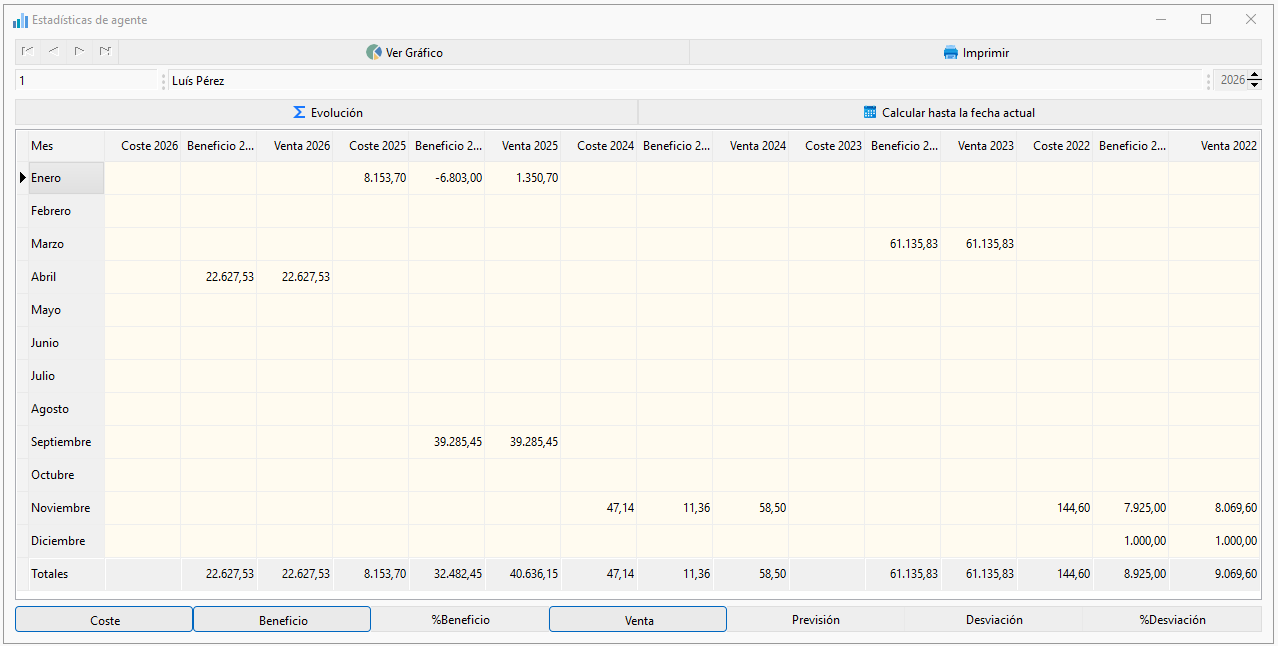Viewport: 1278px width, 646px height.
Task: Click the Calcular hasta la fecha actual calculator icon
Action: (x=870, y=113)
